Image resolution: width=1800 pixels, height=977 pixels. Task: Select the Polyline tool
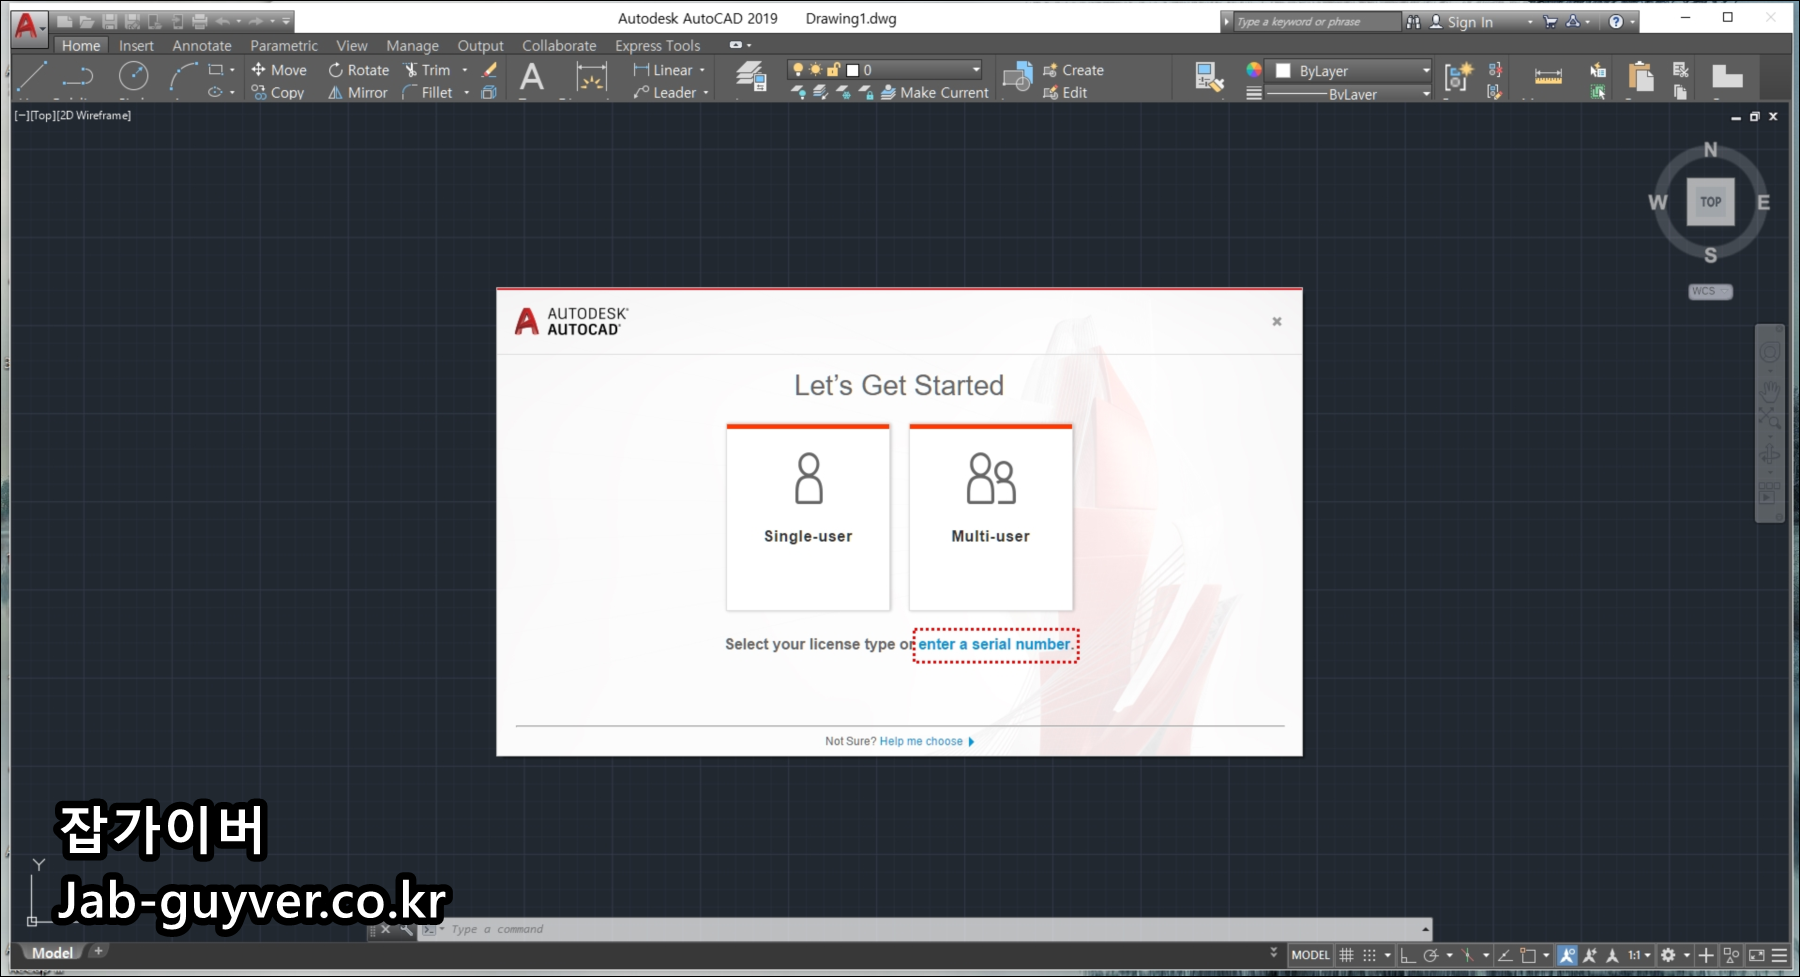78,77
